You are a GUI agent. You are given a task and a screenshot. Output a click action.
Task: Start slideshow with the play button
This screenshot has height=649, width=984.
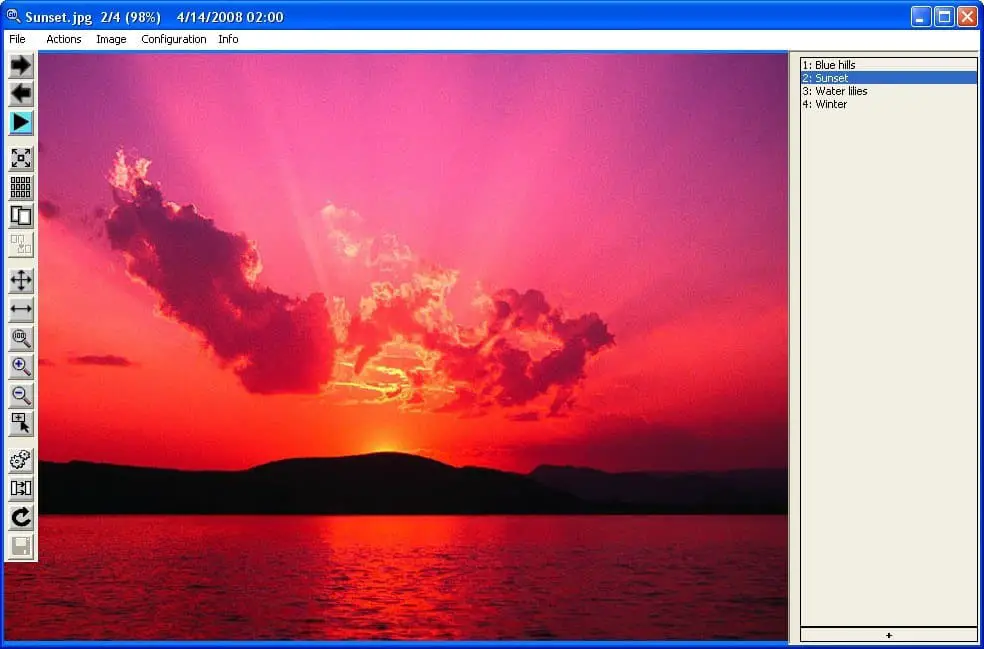point(21,123)
